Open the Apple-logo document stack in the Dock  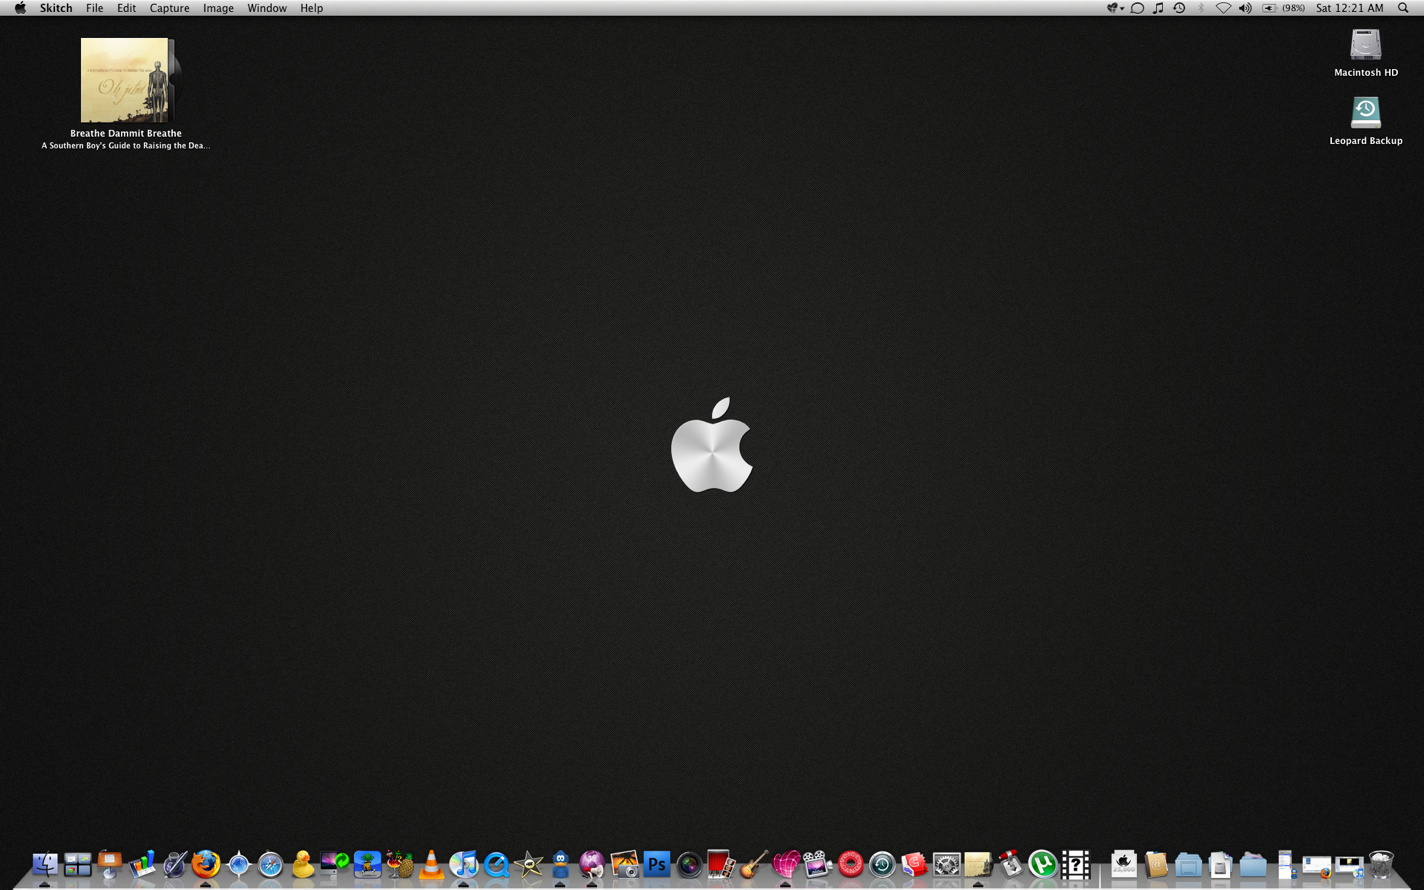pyautogui.click(x=1124, y=864)
